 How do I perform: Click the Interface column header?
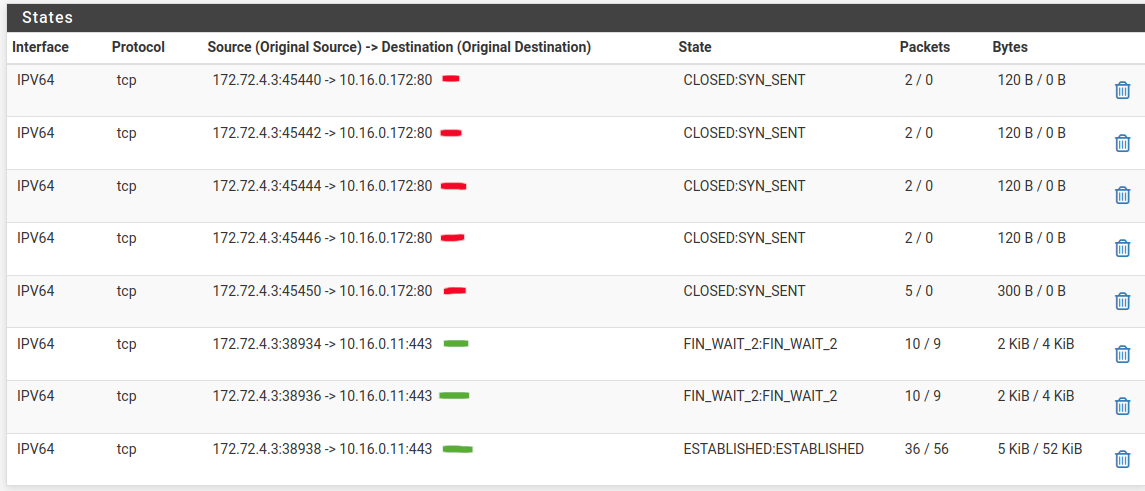coord(41,47)
